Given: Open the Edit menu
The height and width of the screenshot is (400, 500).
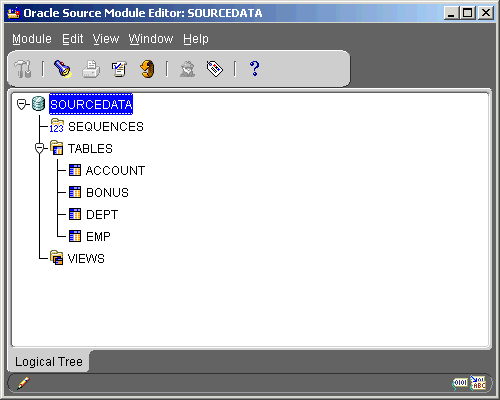Looking at the screenshot, I should (x=73, y=39).
